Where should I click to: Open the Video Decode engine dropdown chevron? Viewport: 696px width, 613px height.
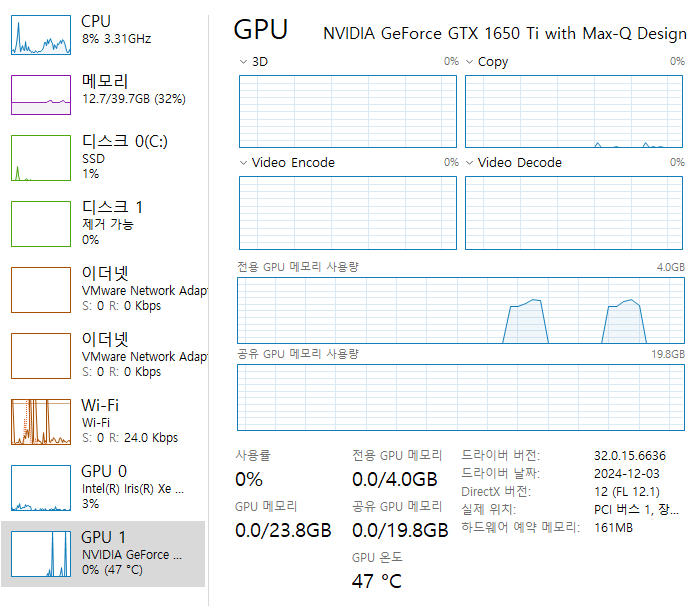pyautogui.click(x=469, y=163)
